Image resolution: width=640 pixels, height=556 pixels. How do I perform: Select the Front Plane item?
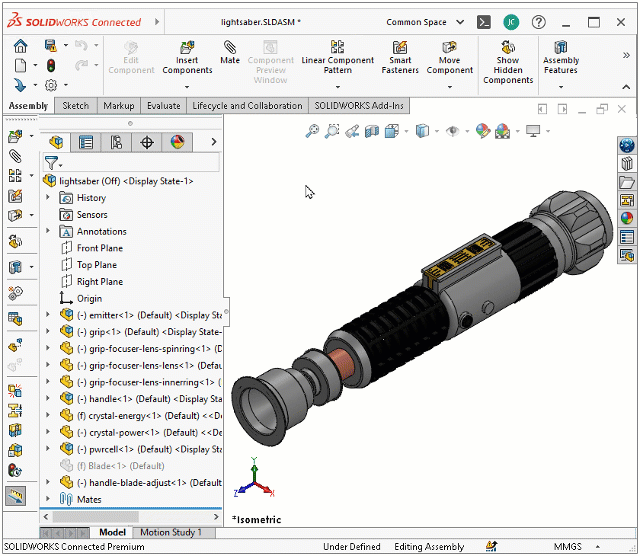tap(100, 248)
